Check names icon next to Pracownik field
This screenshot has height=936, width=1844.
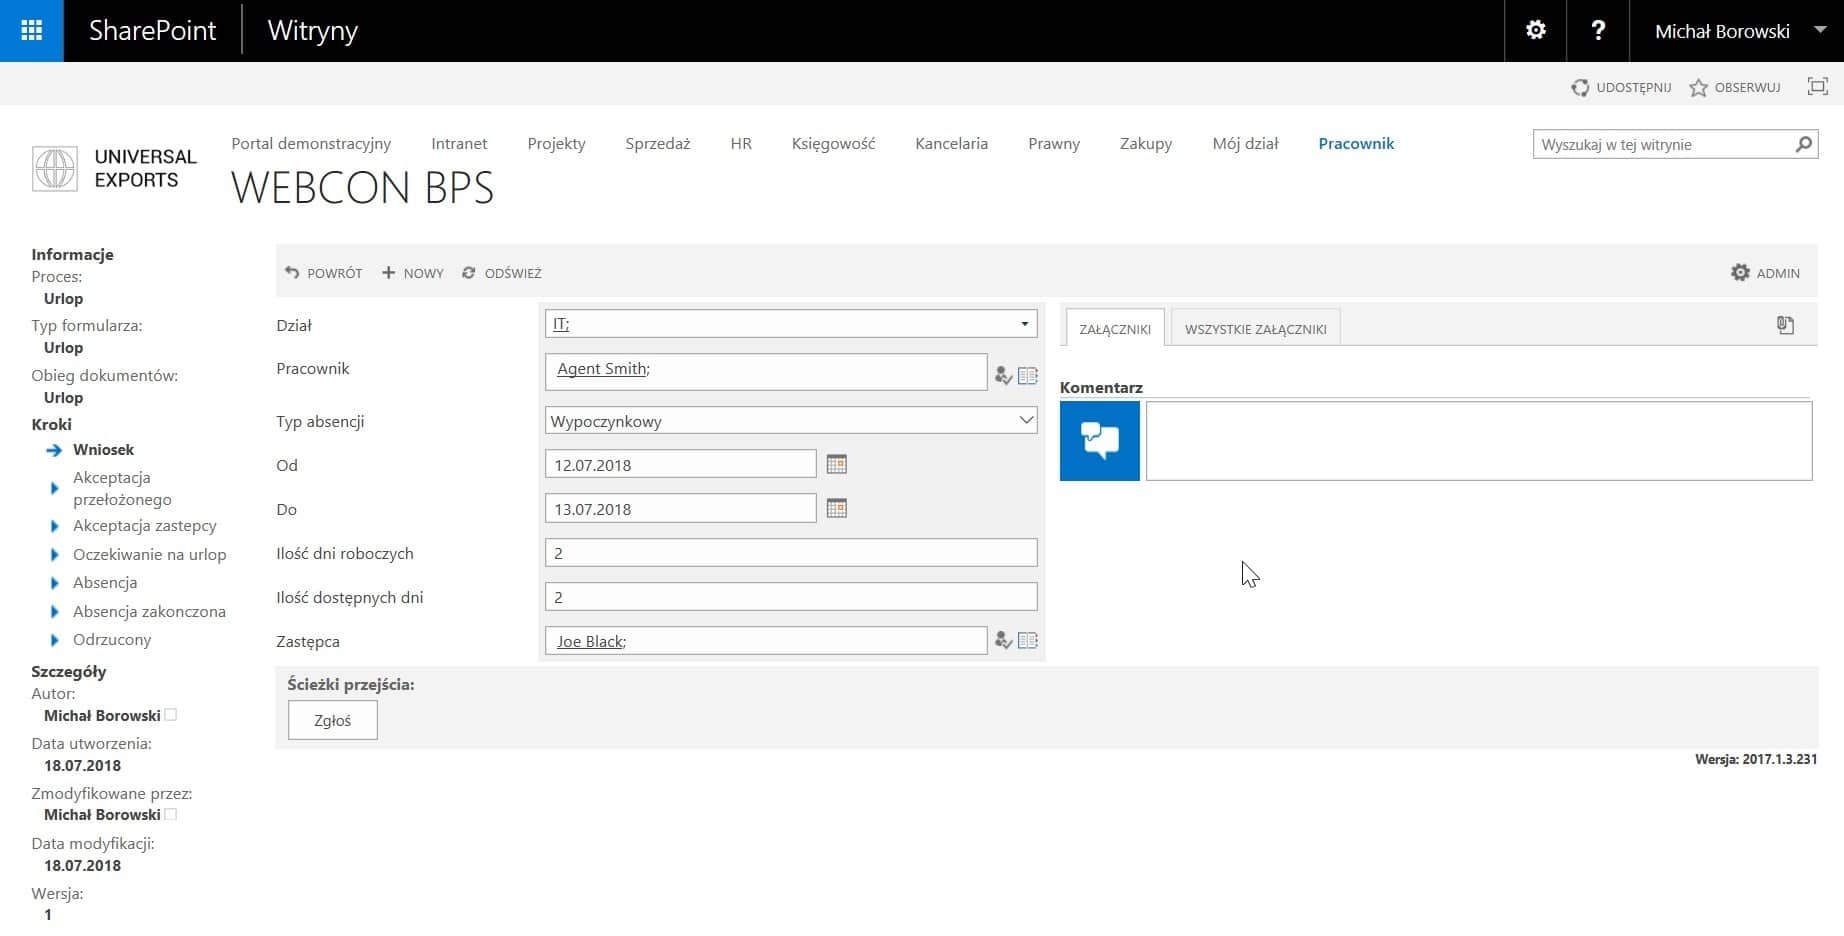click(x=1003, y=376)
